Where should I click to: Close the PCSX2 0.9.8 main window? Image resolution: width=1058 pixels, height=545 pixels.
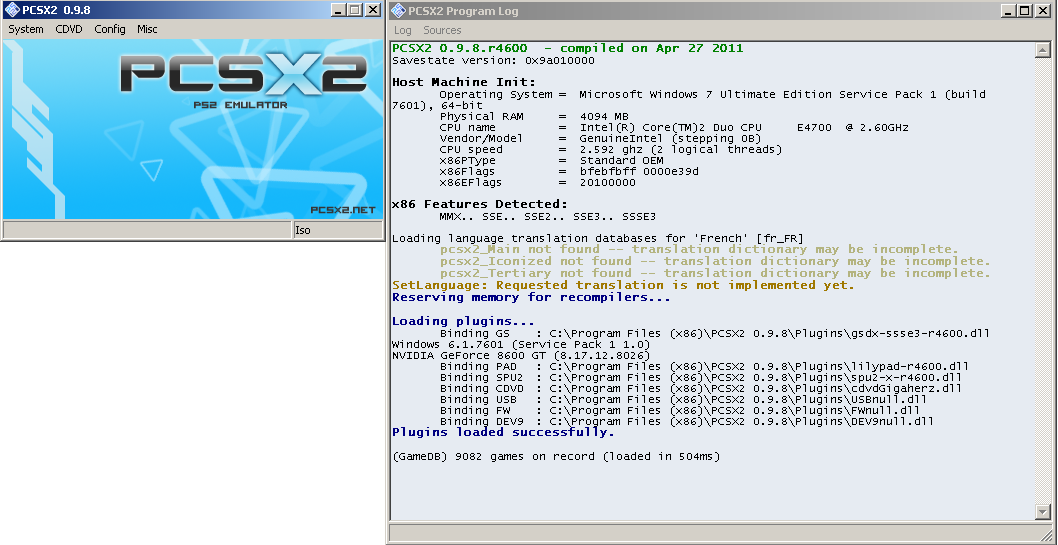[x=373, y=10]
